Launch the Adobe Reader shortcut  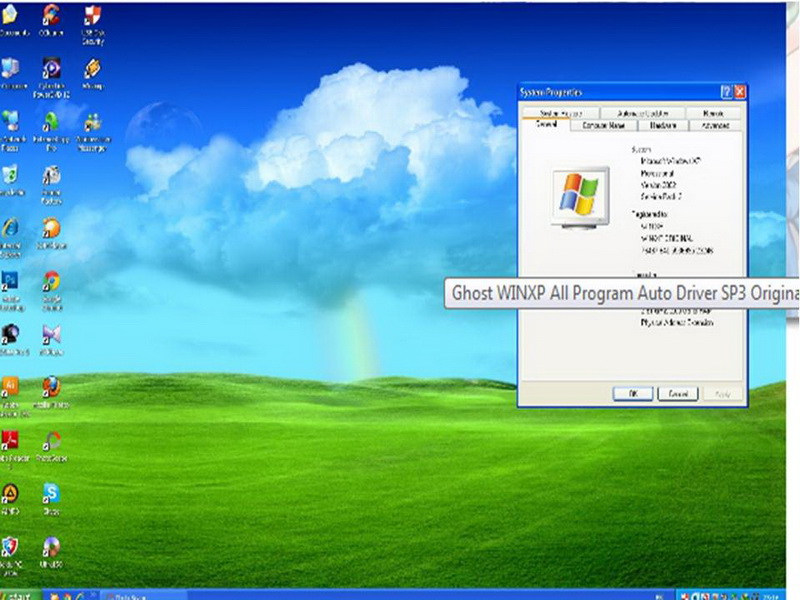[x=10, y=441]
